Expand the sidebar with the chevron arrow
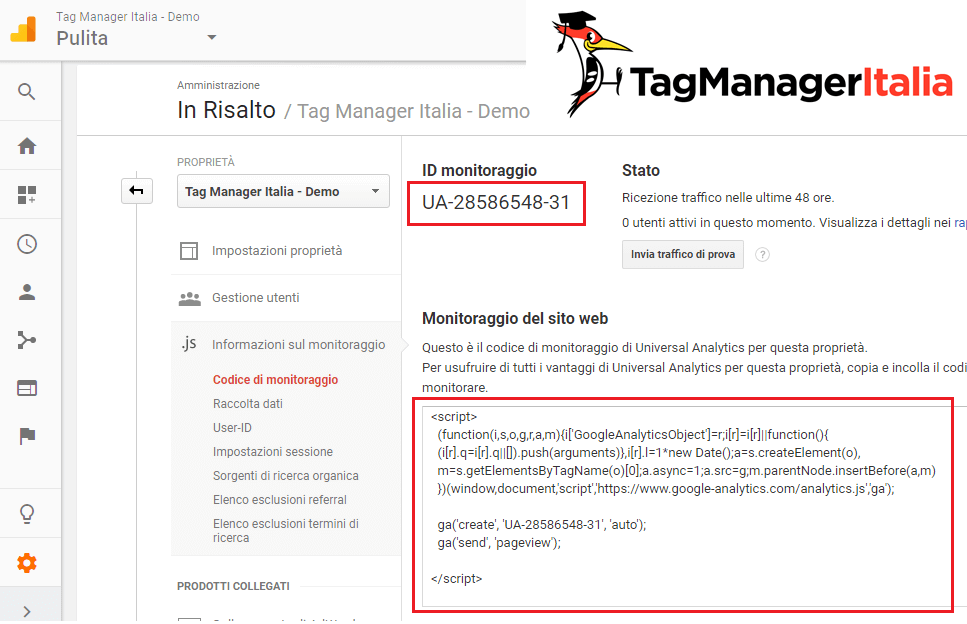The width and height of the screenshot is (967, 624). click(x=27, y=611)
